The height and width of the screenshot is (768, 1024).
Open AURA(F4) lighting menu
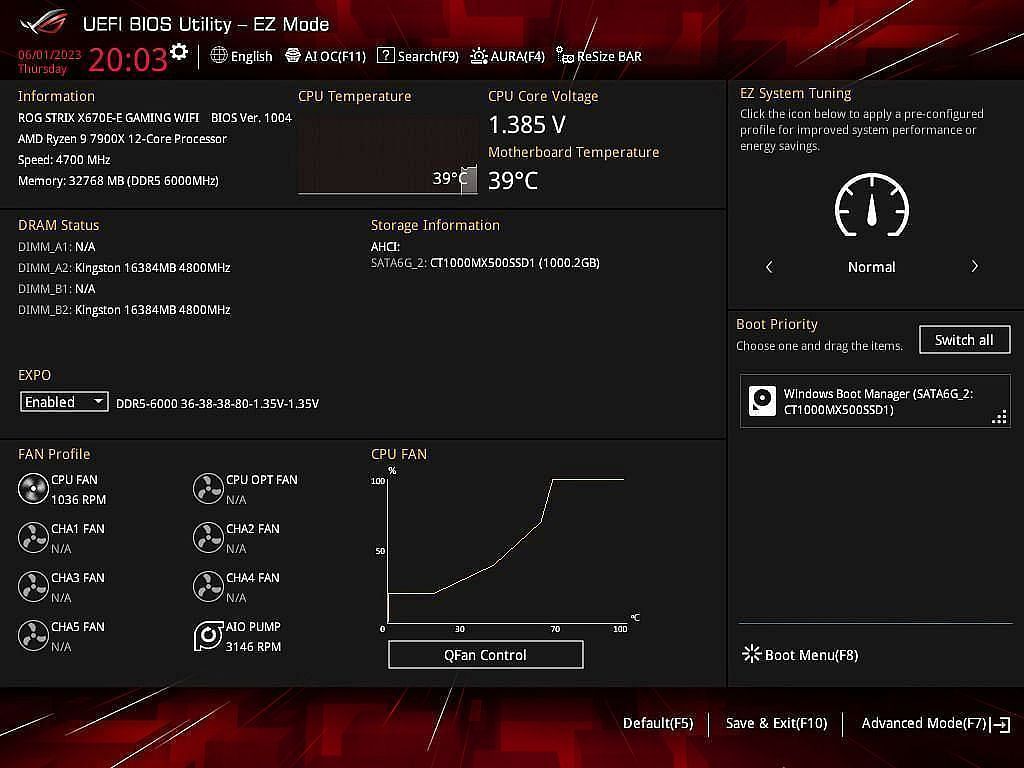[x=507, y=56]
